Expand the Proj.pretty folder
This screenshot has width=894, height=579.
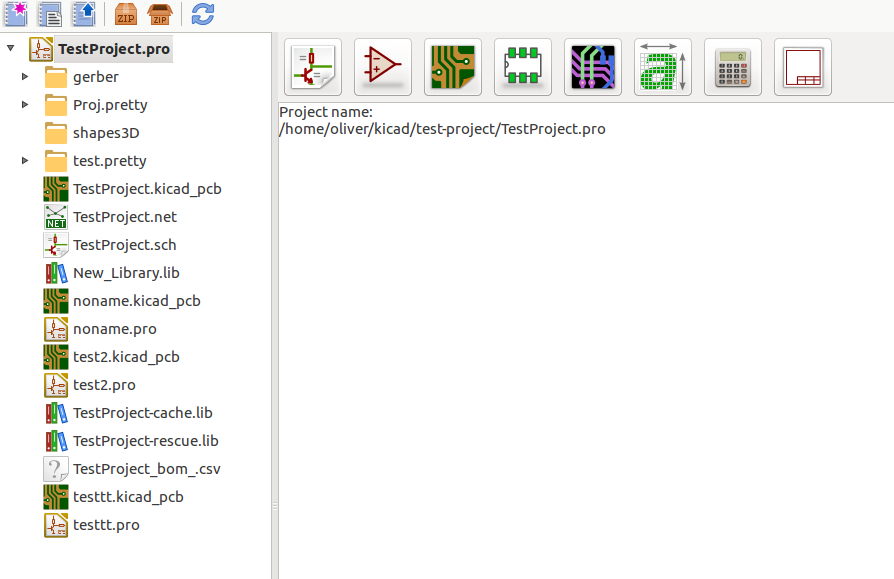[x=25, y=104]
